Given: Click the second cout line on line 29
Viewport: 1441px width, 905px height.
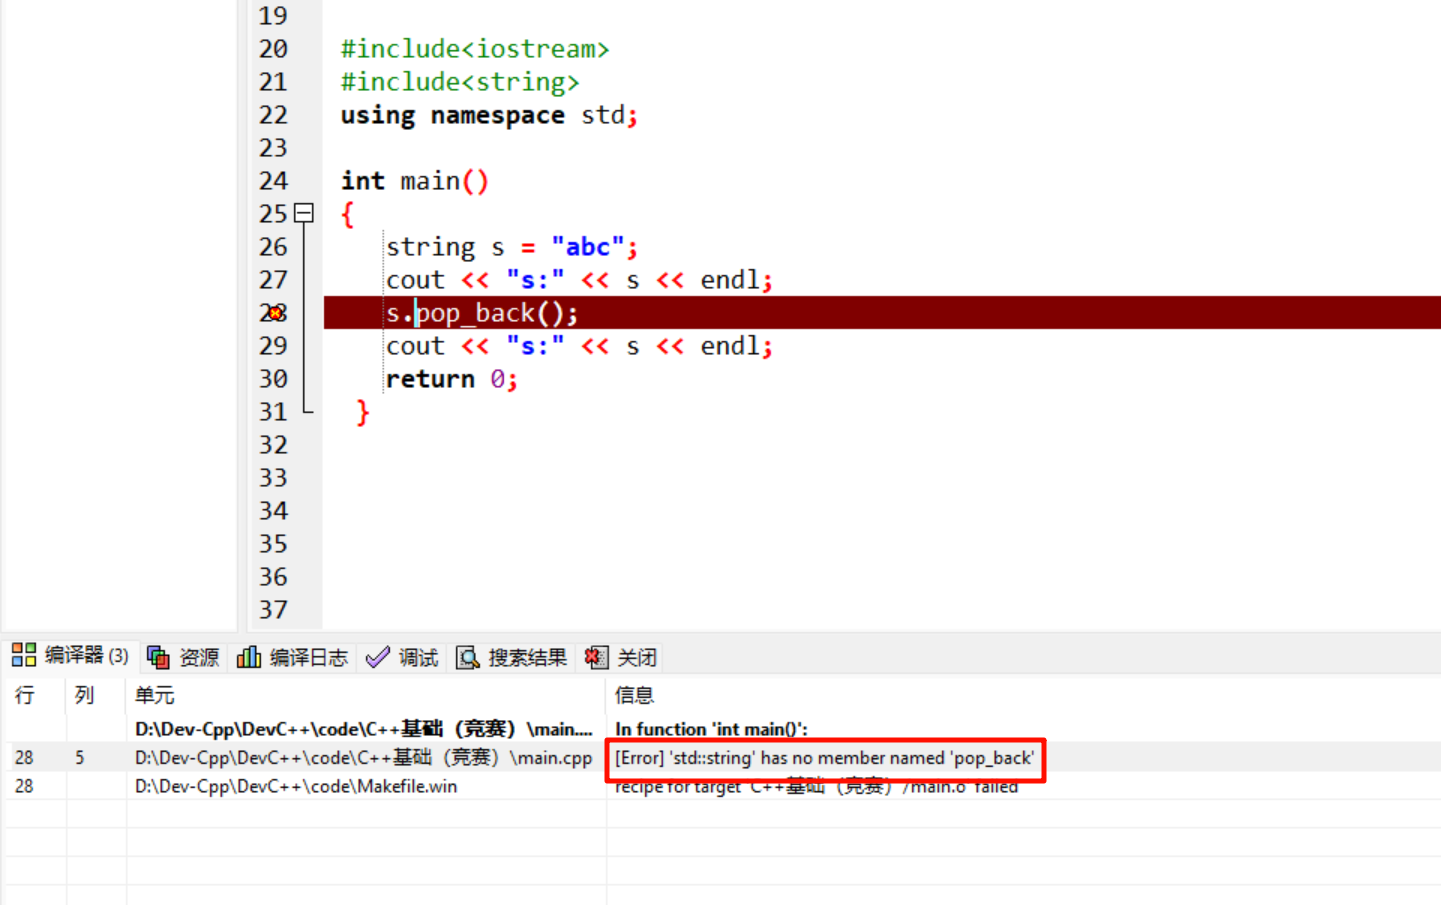Looking at the screenshot, I should coord(580,346).
